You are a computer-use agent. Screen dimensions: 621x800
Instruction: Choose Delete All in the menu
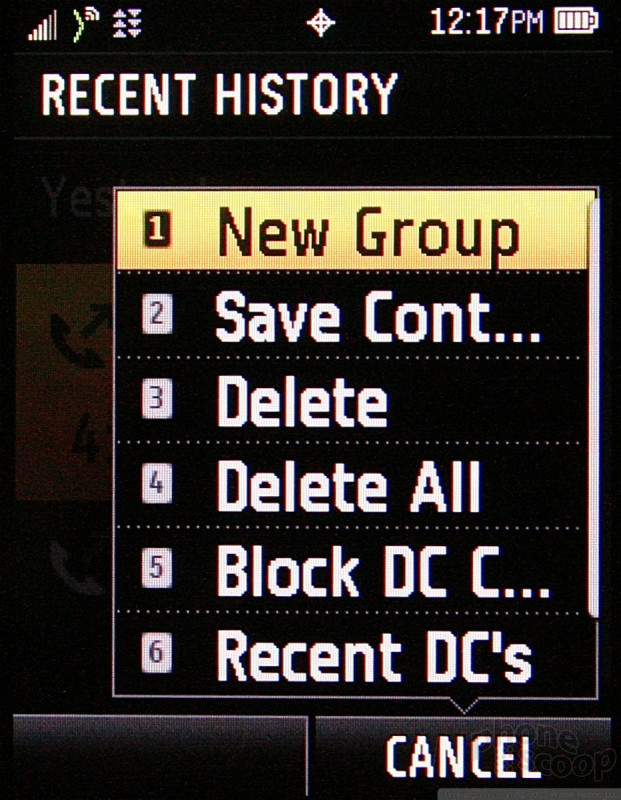[x=352, y=485]
